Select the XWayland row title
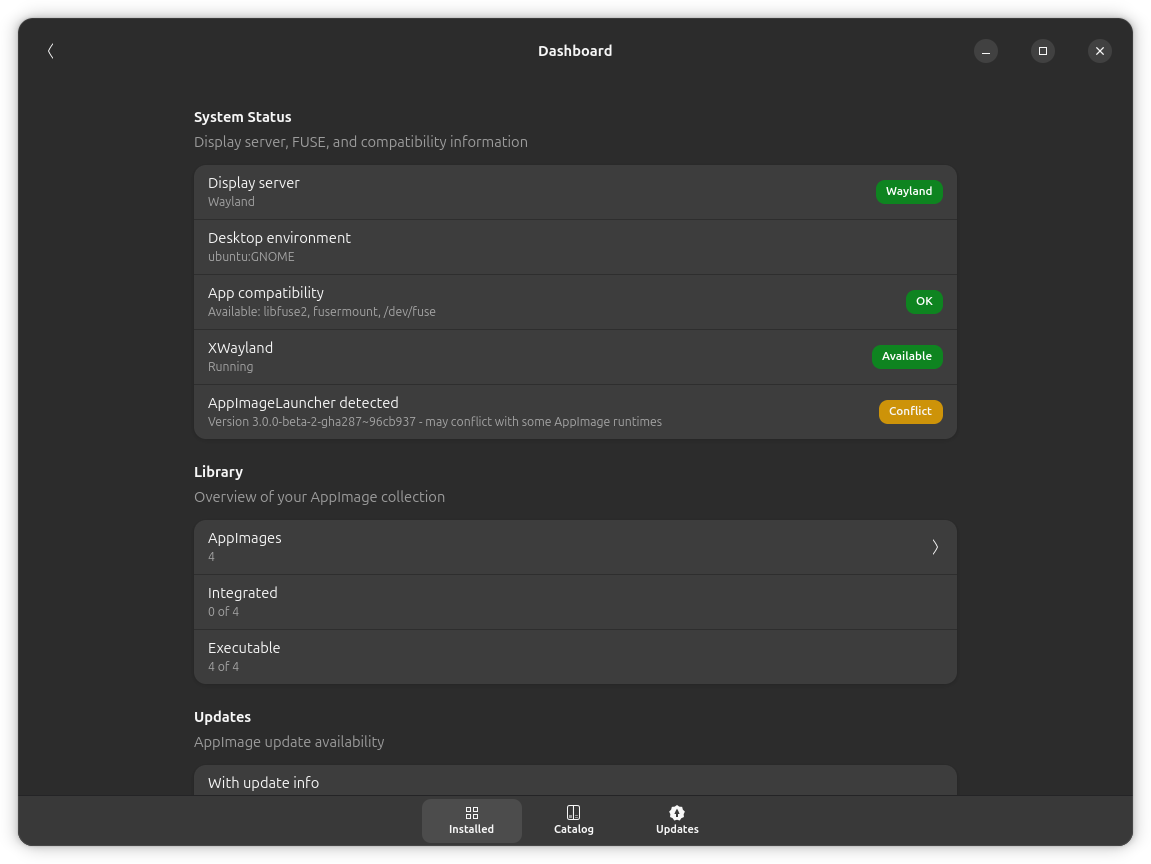 (x=240, y=348)
